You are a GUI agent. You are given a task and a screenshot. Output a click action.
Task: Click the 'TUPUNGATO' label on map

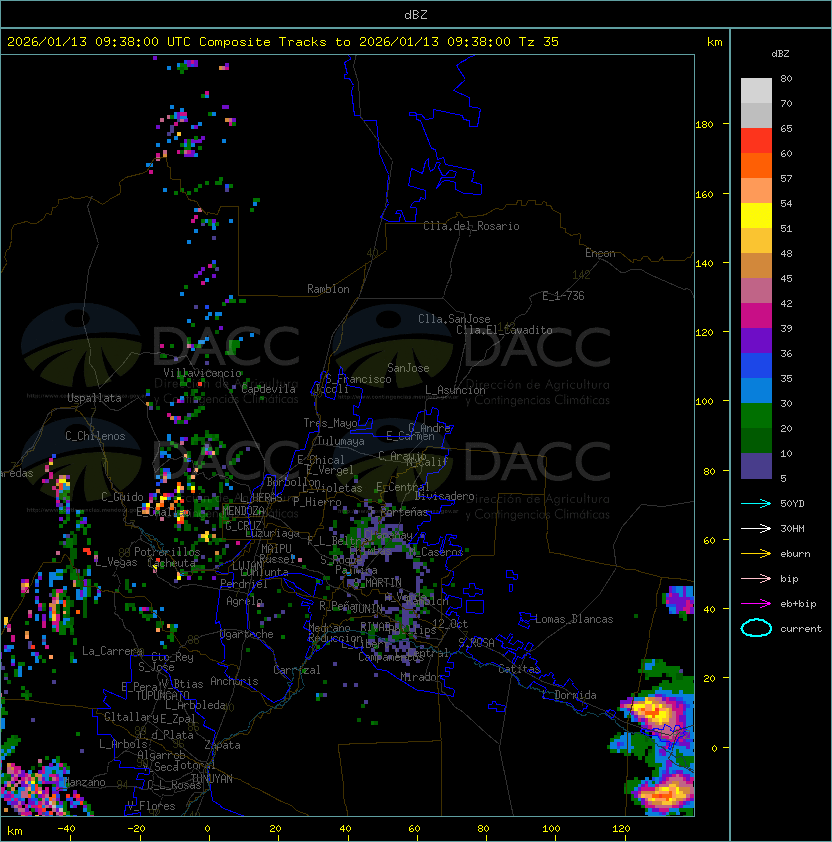pos(162,696)
